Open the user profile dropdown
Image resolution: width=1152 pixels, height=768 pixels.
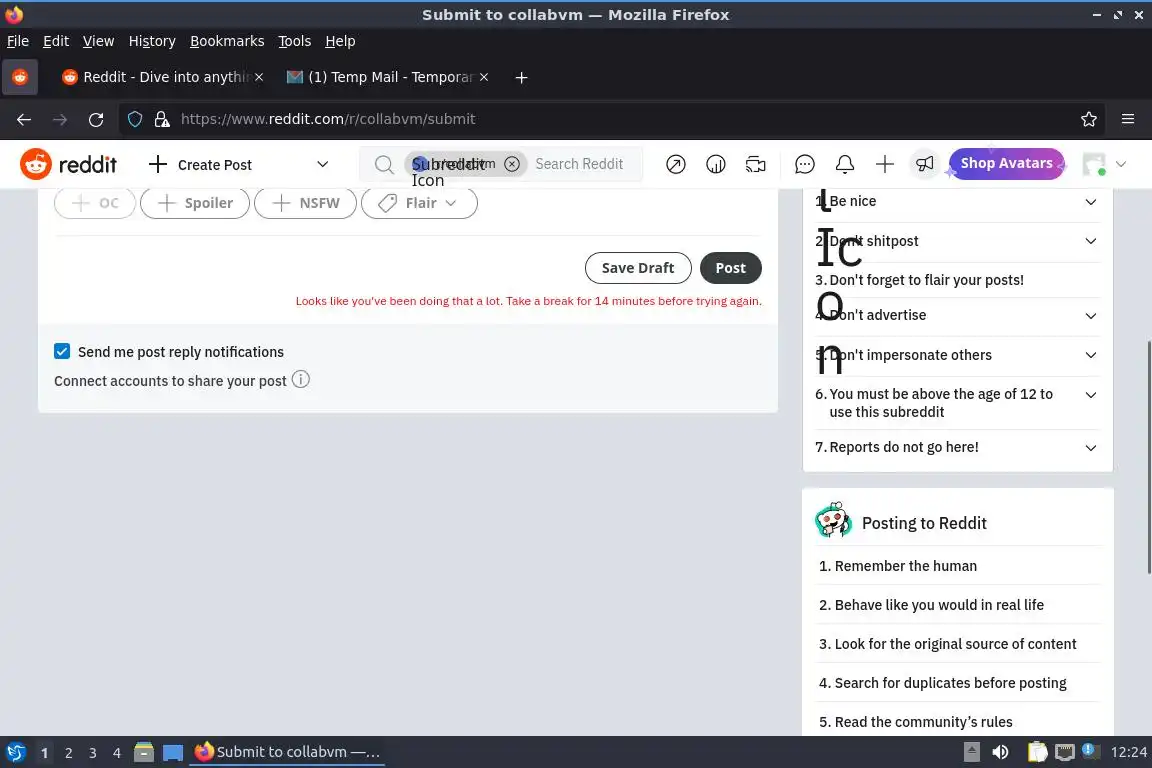pos(1104,164)
